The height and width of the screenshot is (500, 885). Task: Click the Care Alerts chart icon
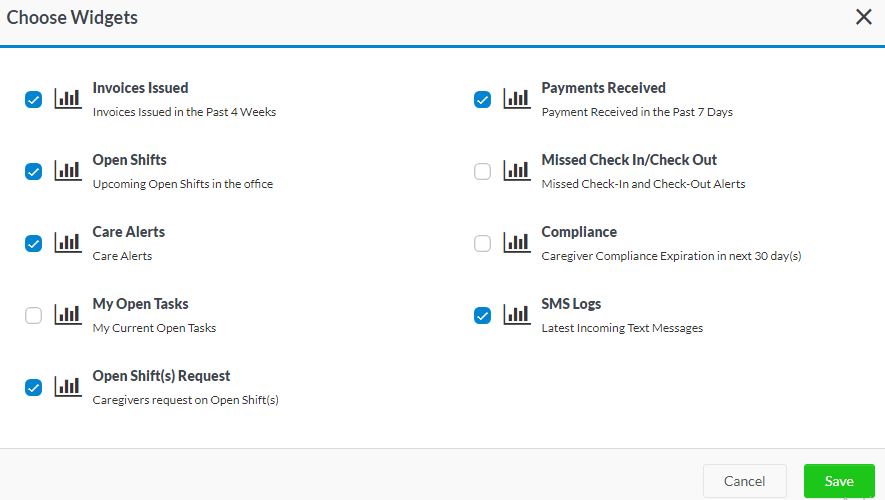point(68,242)
